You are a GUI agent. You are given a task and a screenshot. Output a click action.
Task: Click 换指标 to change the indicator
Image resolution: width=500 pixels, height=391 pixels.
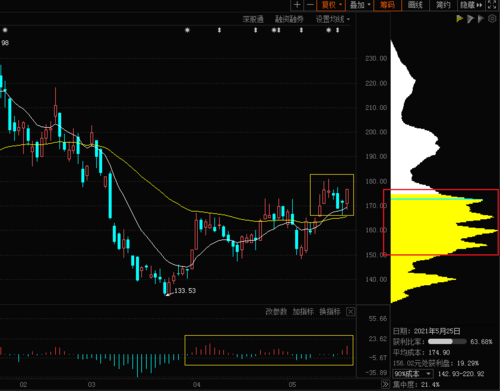click(x=330, y=312)
